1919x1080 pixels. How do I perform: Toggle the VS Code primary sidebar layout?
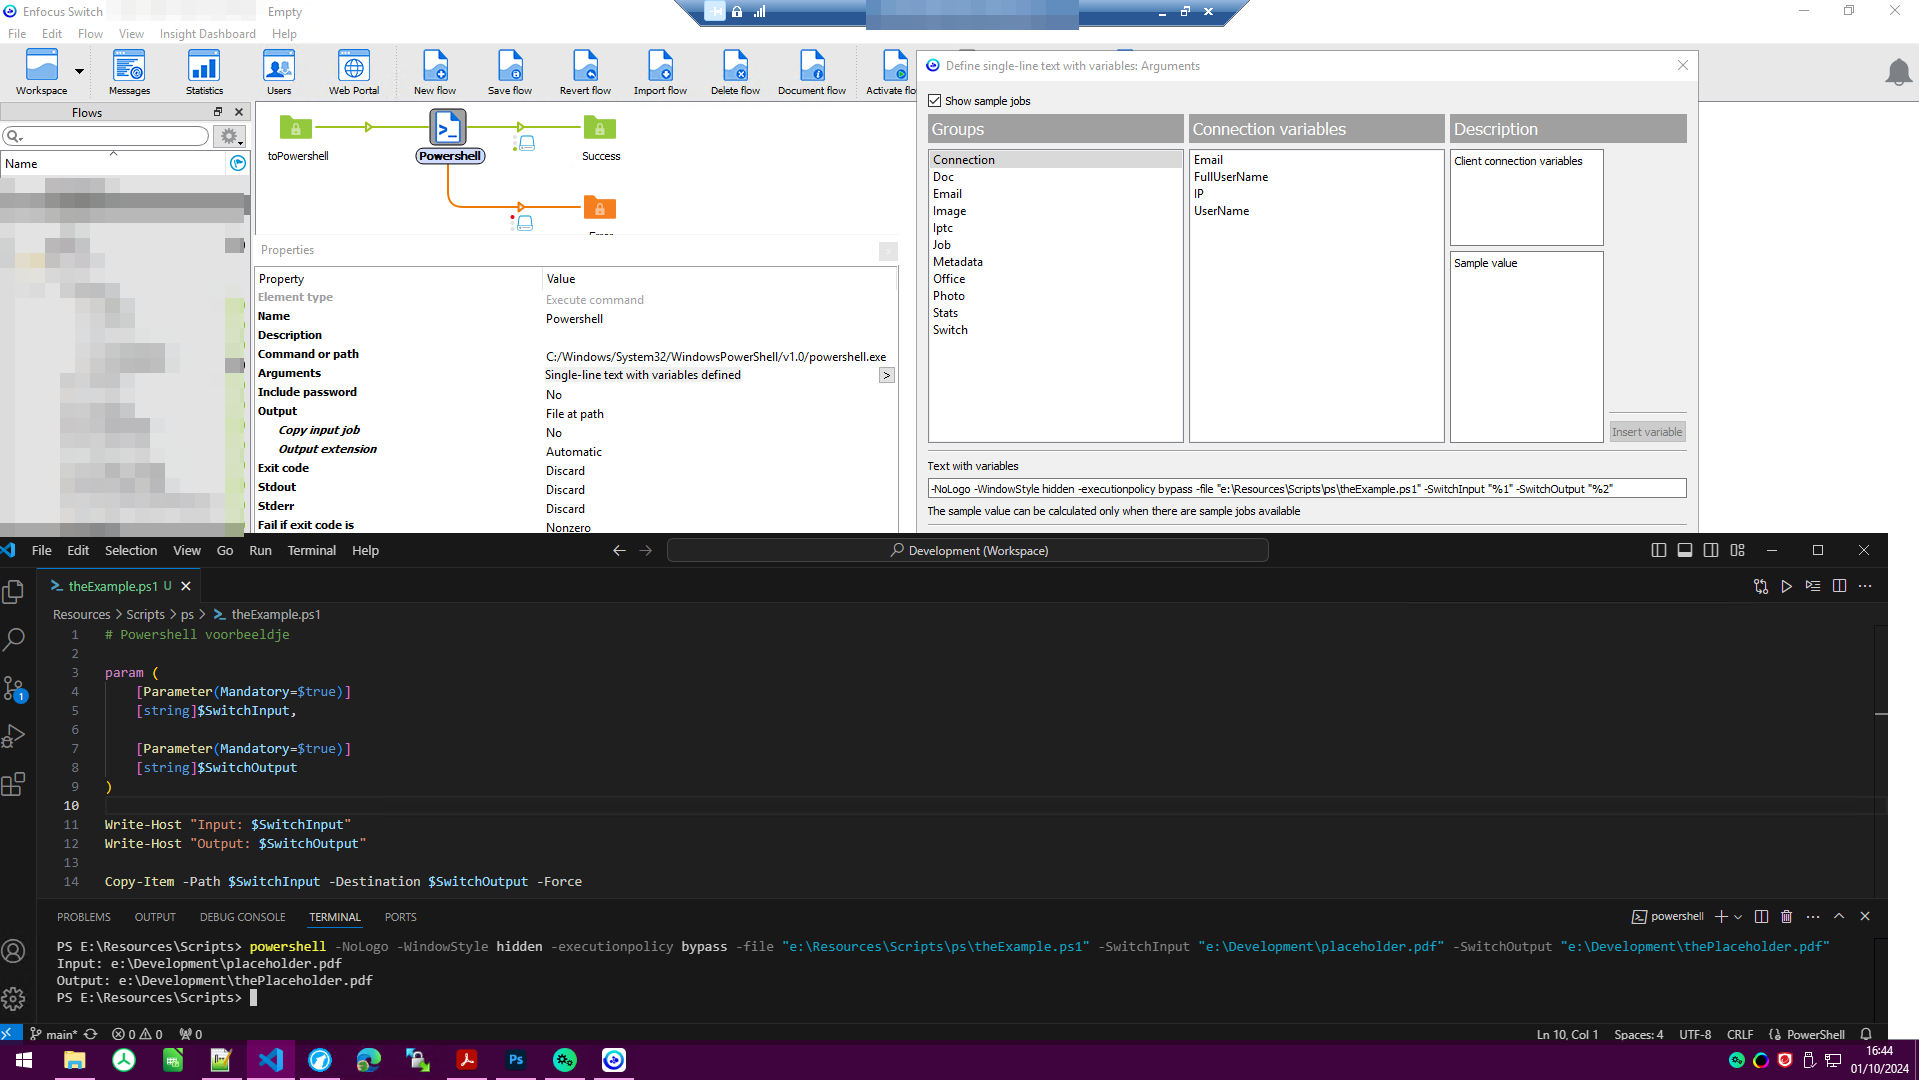click(1658, 551)
